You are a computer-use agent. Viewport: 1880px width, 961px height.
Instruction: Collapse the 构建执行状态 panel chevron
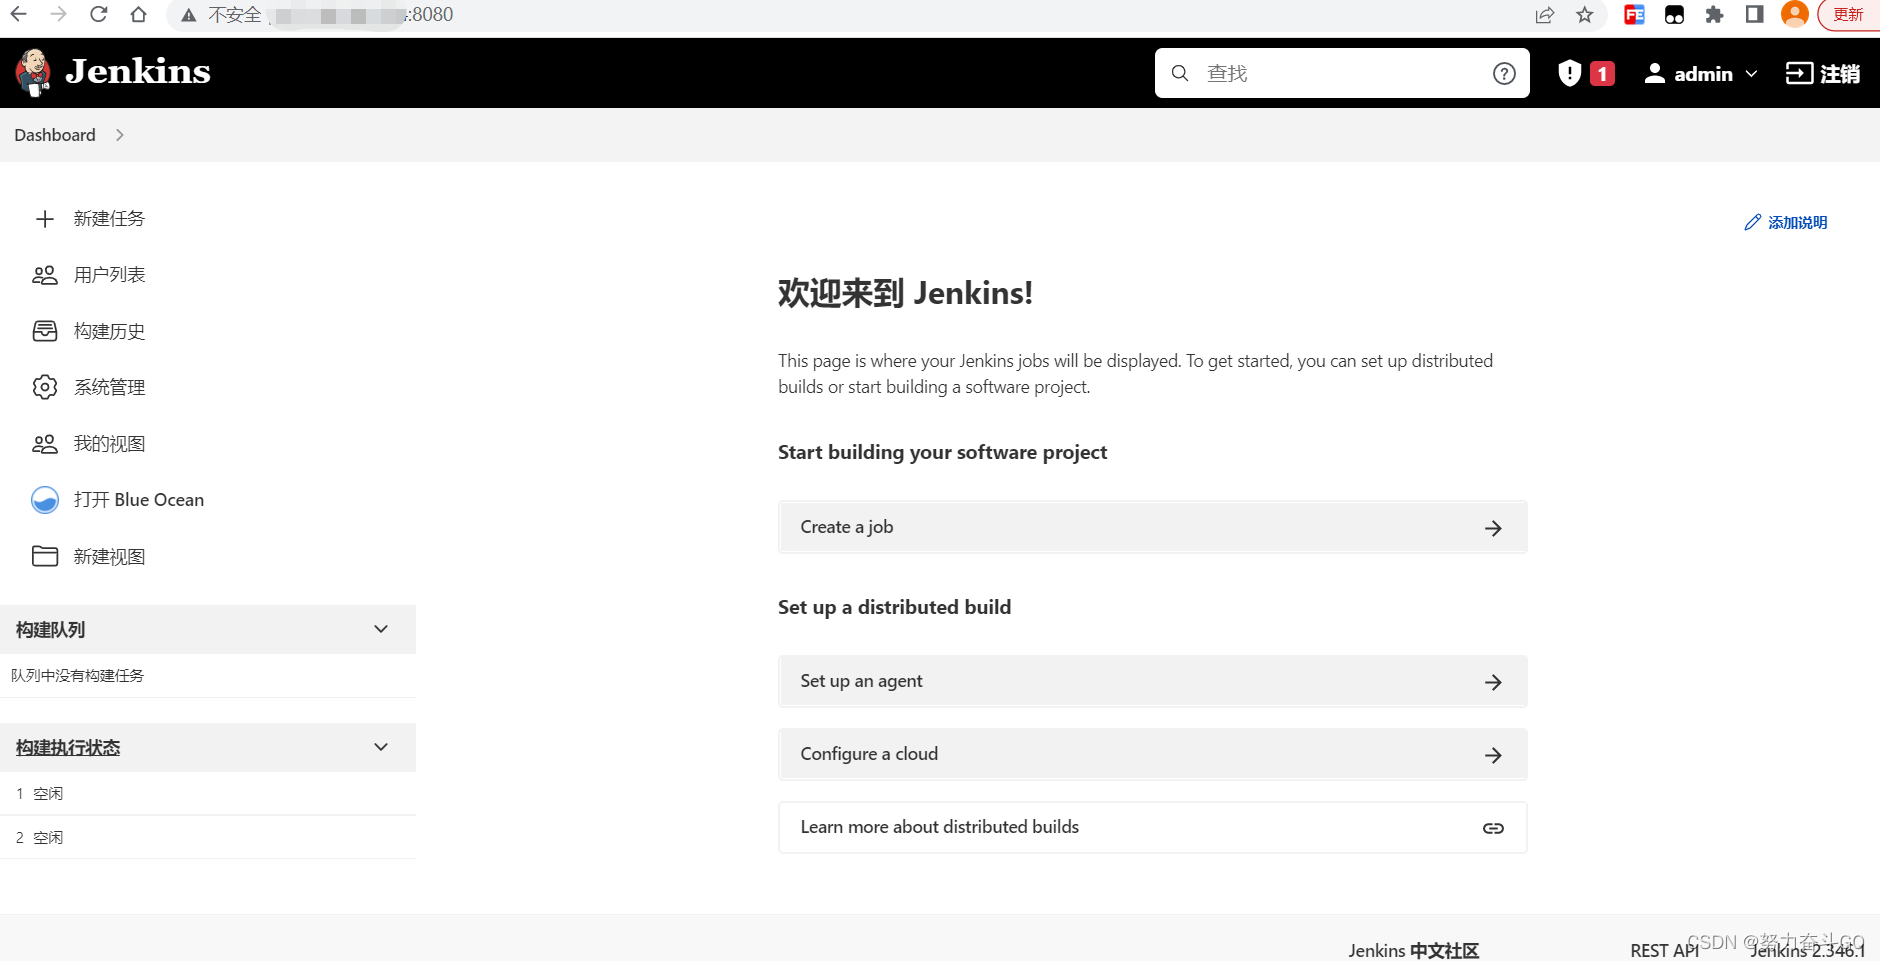[381, 747]
